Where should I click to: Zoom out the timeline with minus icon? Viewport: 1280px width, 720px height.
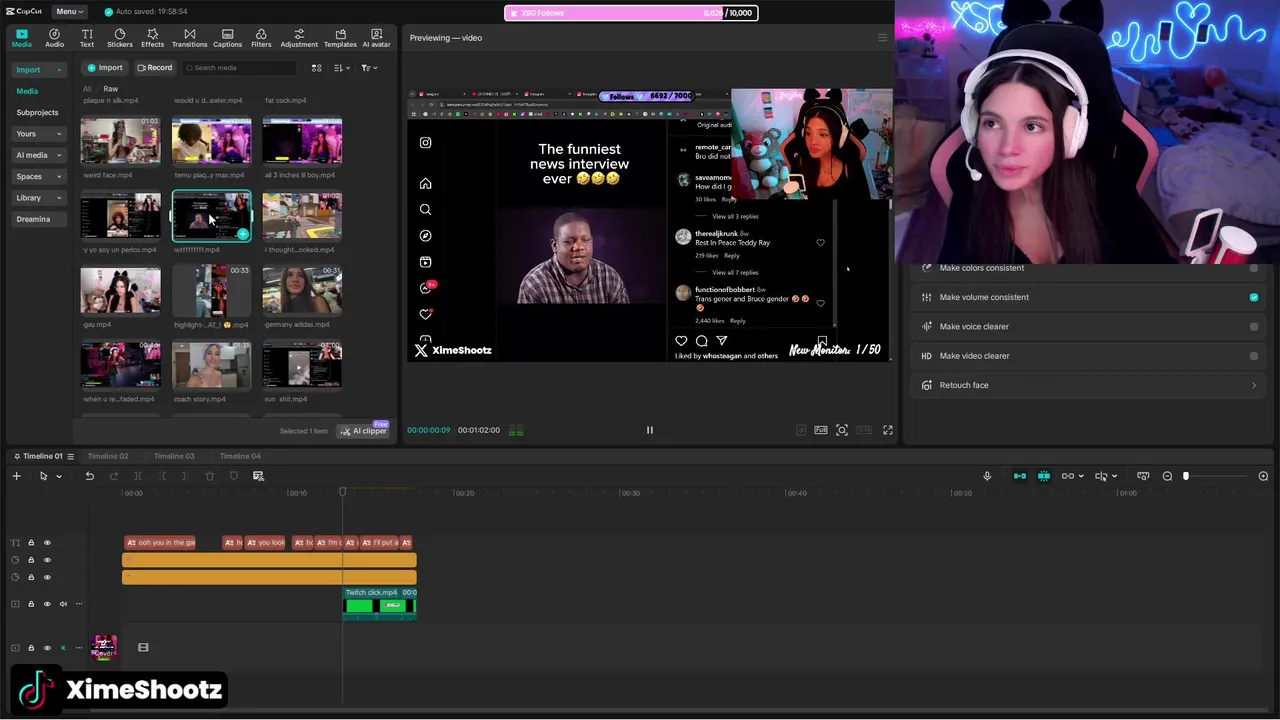(x=1167, y=476)
